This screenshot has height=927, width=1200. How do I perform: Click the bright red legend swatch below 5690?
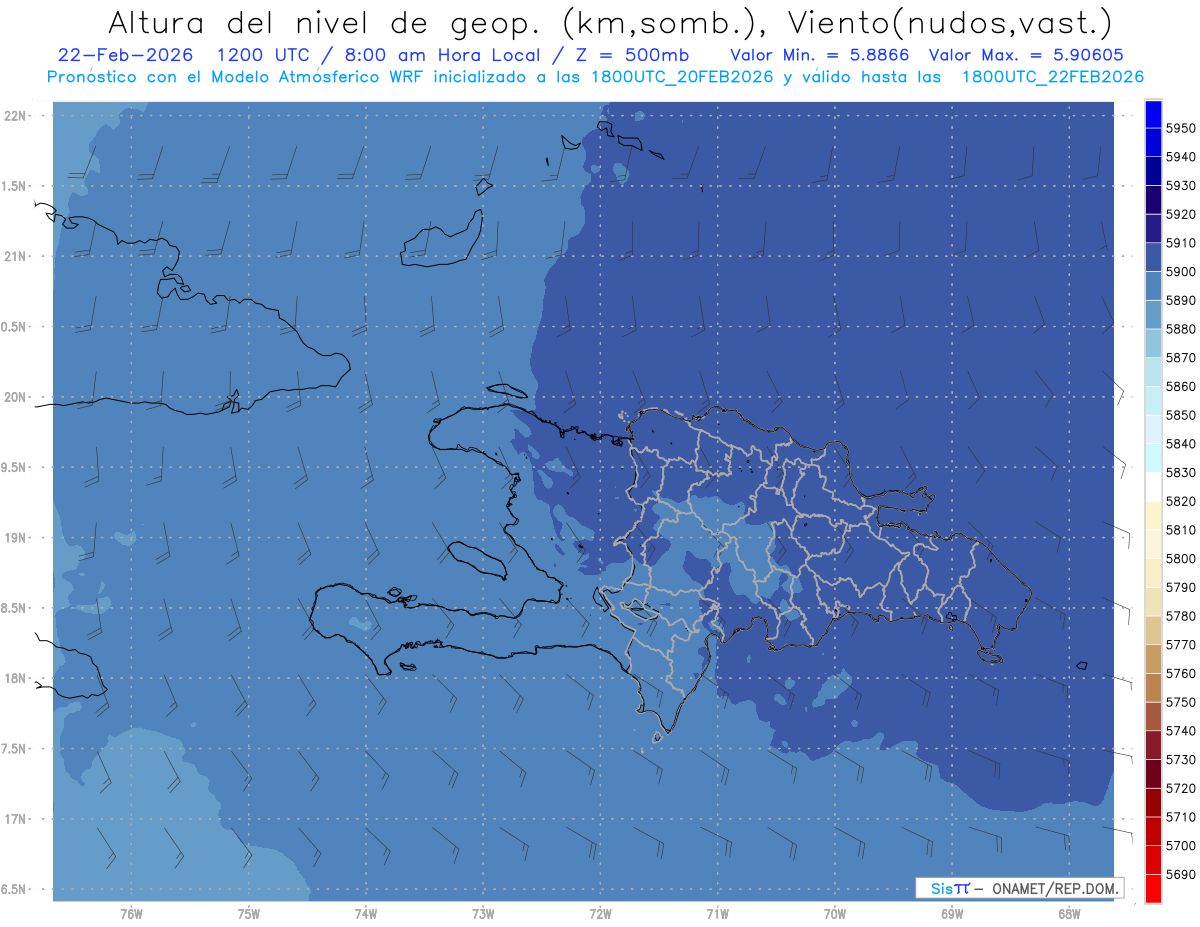click(x=1153, y=888)
